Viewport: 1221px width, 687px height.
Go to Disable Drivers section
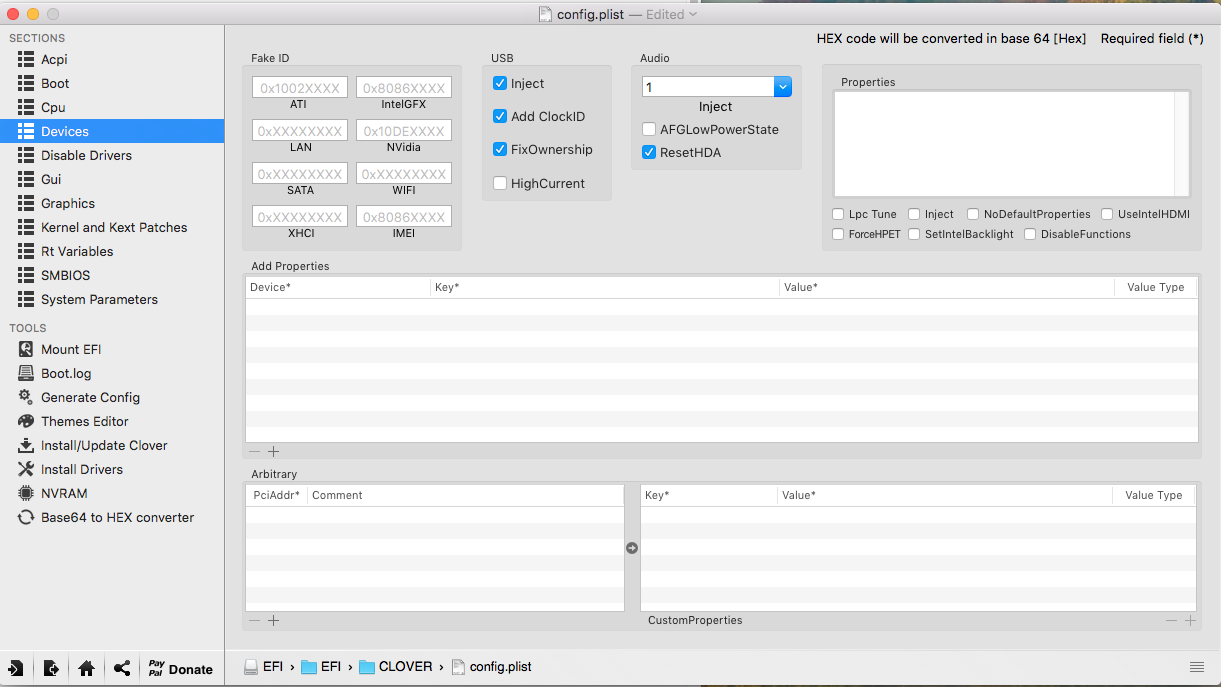[86, 155]
